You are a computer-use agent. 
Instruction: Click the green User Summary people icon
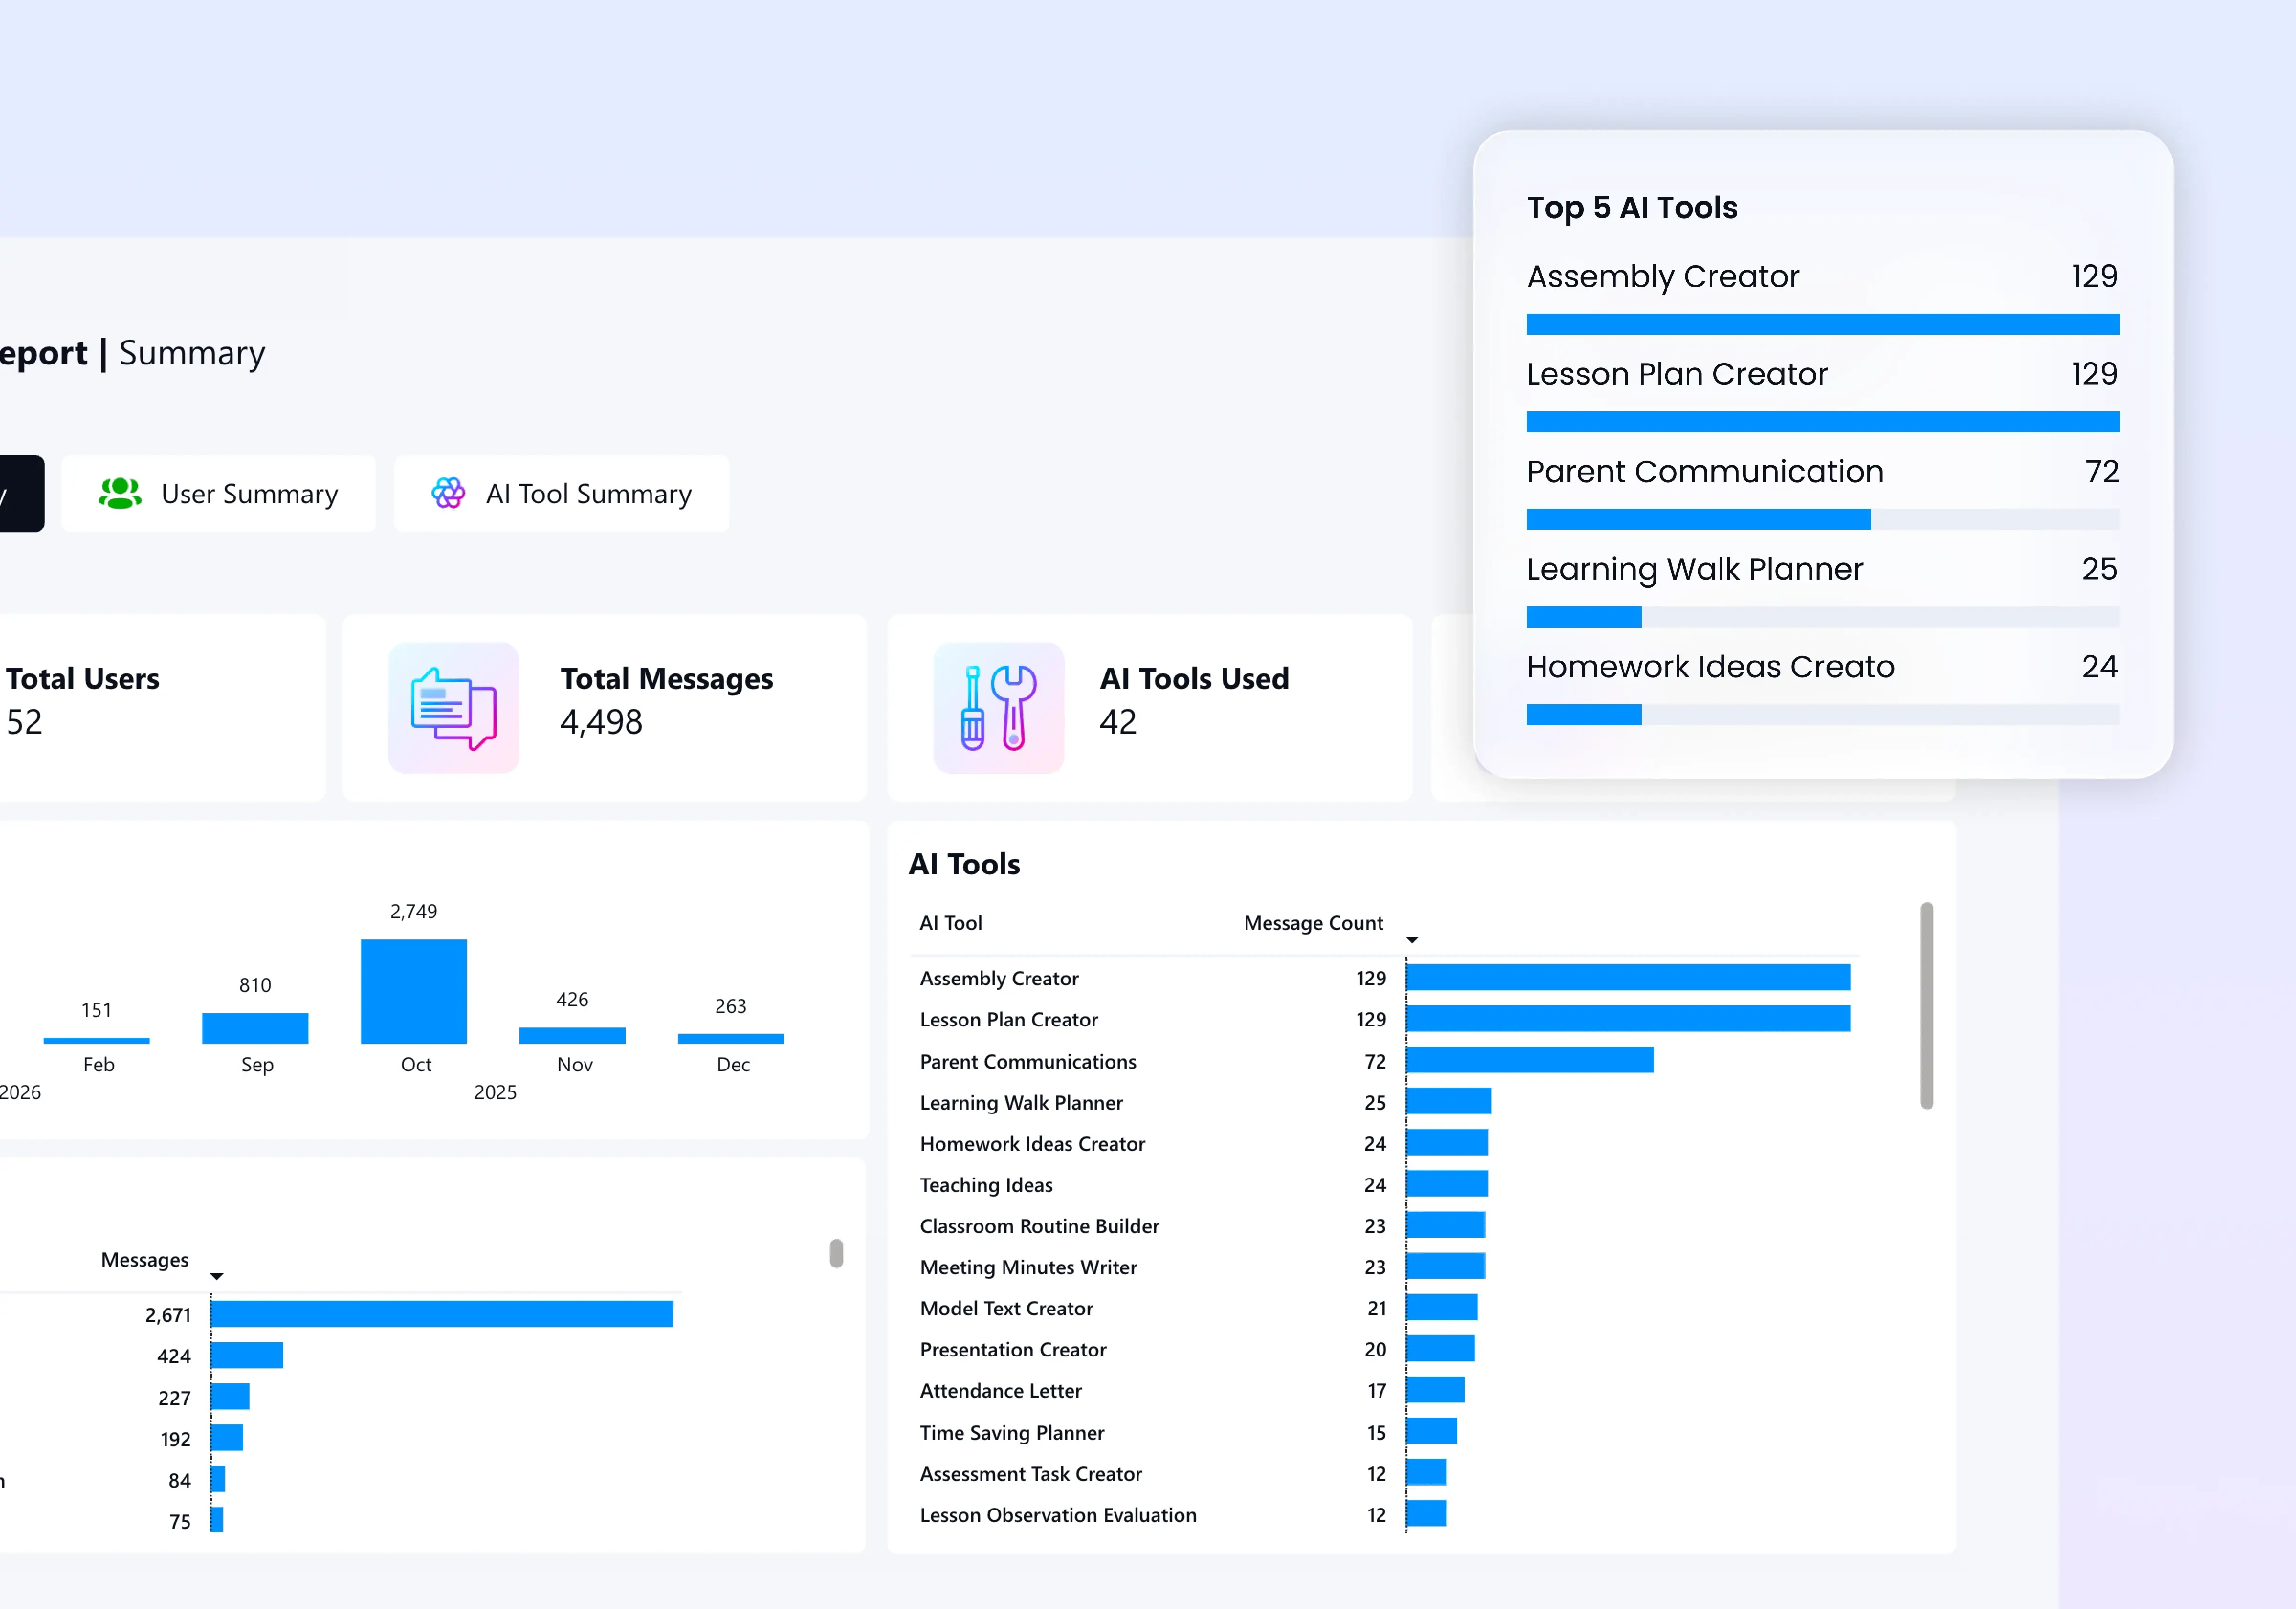(x=120, y=493)
